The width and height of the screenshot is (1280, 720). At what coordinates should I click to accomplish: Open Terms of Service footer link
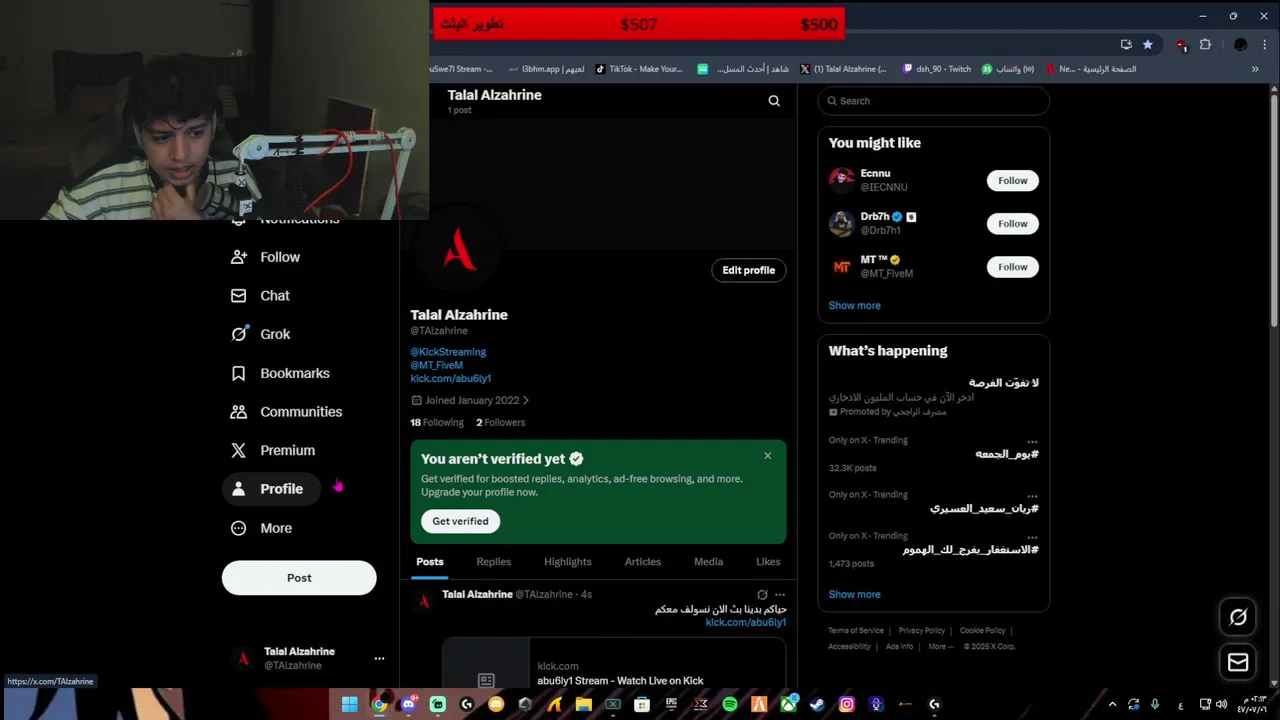tap(856, 631)
